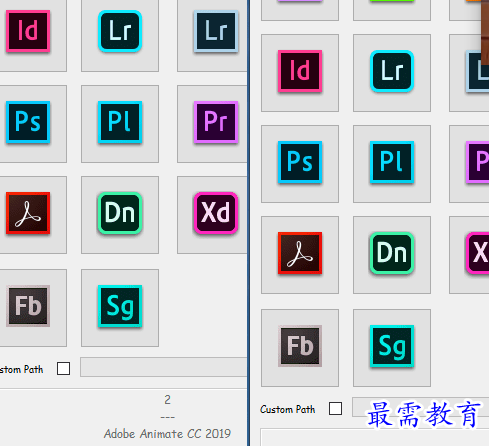Click InDesign (Id) icon in right window
The height and width of the screenshot is (446, 489).
click(x=300, y=71)
